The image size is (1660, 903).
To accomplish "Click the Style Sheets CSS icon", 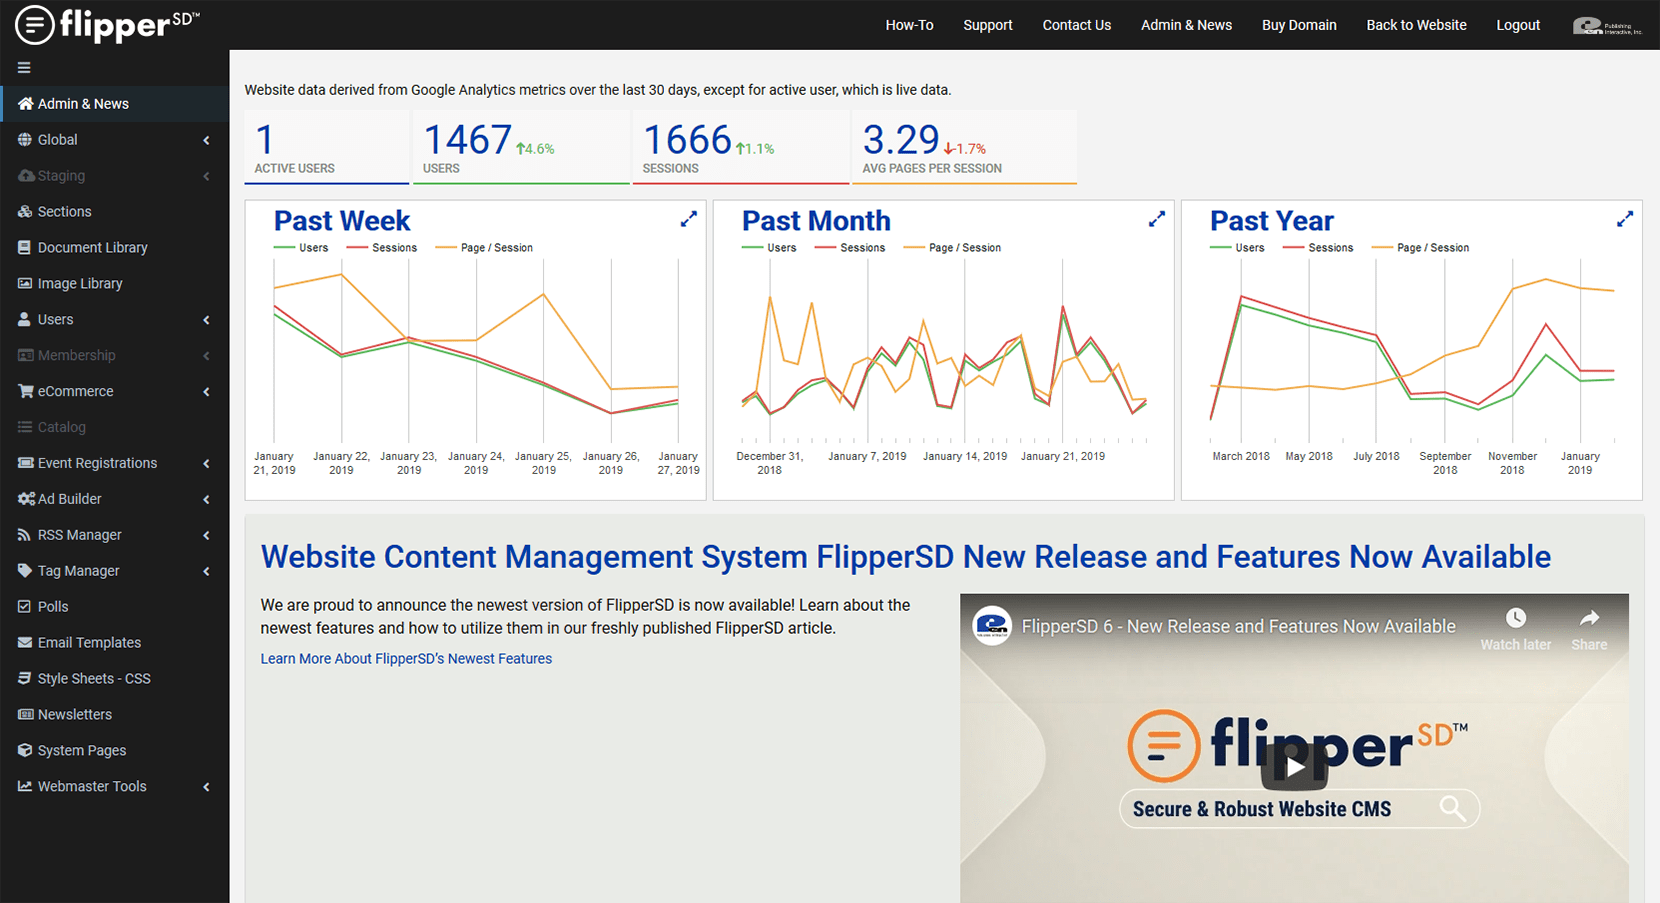I will 25,679.
